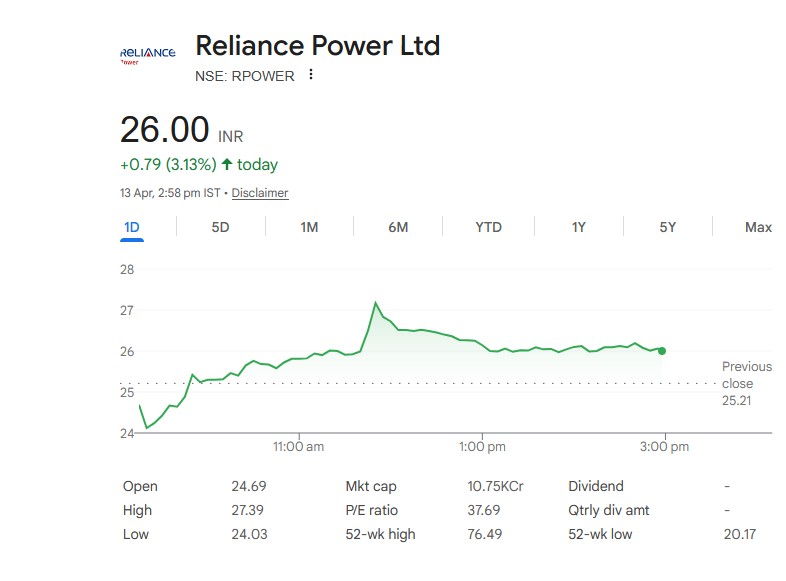Open the three-dot more options menu

point(311,75)
